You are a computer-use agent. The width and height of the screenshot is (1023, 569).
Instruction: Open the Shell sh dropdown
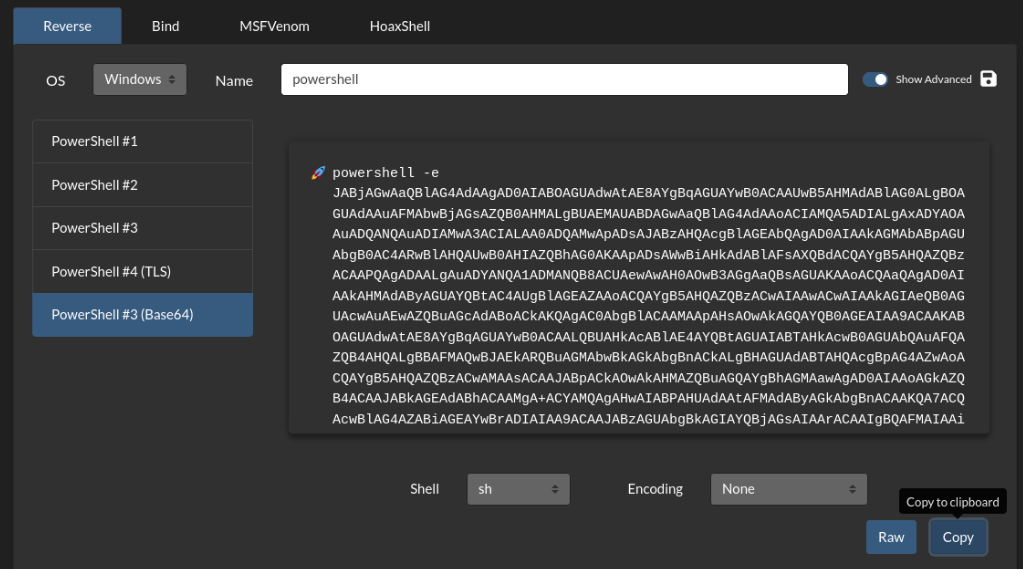coord(518,489)
